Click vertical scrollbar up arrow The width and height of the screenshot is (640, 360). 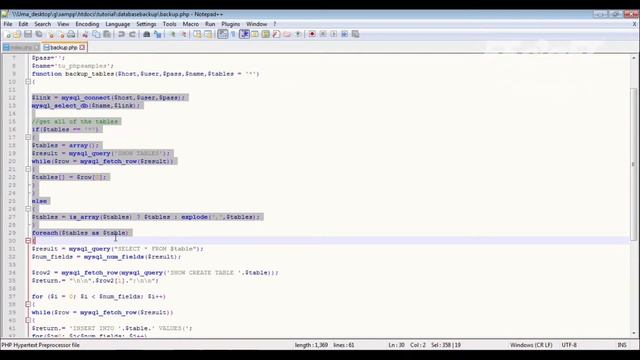tap(633, 58)
